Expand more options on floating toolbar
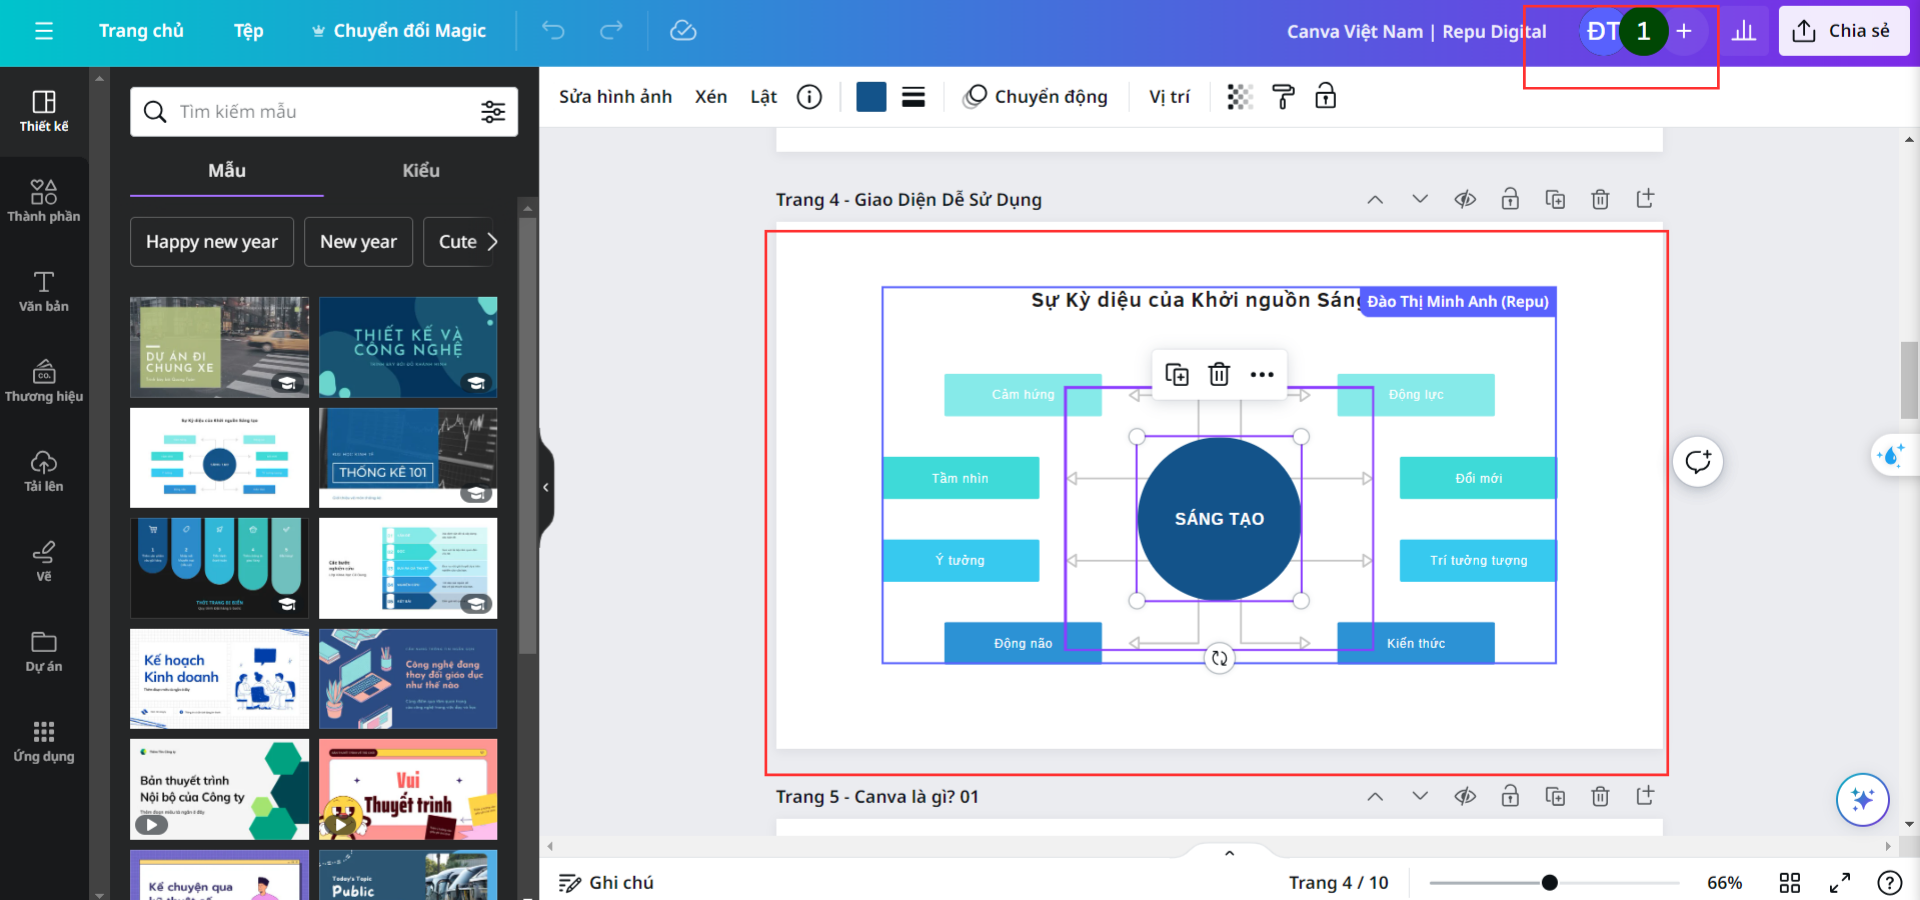The height and width of the screenshot is (900, 1920). tap(1262, 375)
